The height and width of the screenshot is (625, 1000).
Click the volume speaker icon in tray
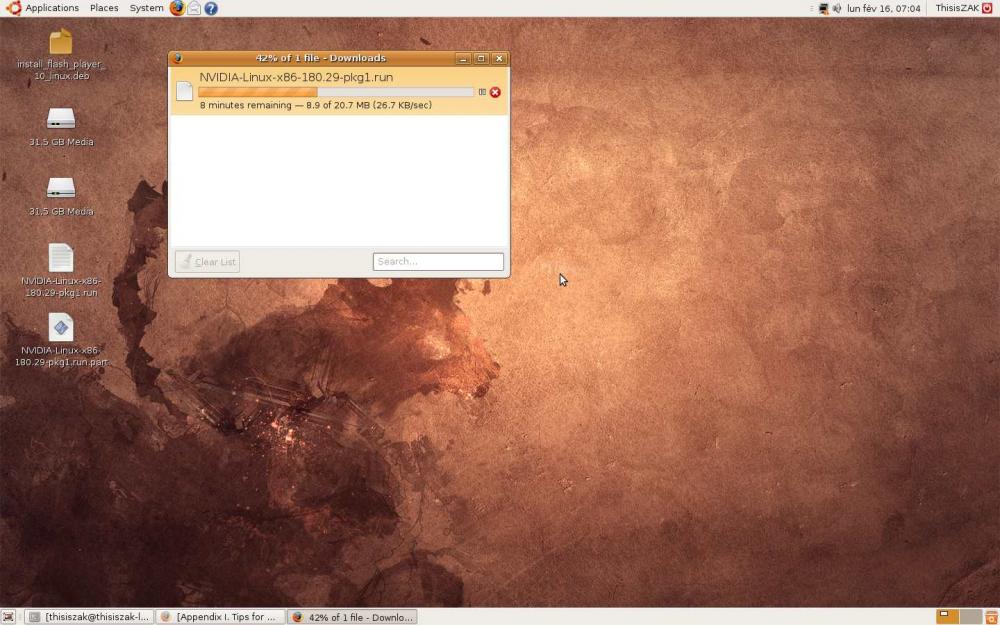[837, 8]
